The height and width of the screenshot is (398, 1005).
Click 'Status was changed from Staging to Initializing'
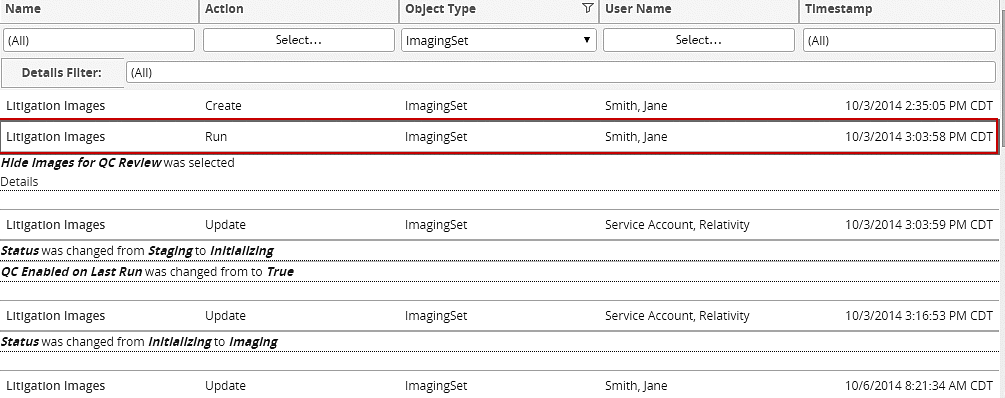click(137, 251)
